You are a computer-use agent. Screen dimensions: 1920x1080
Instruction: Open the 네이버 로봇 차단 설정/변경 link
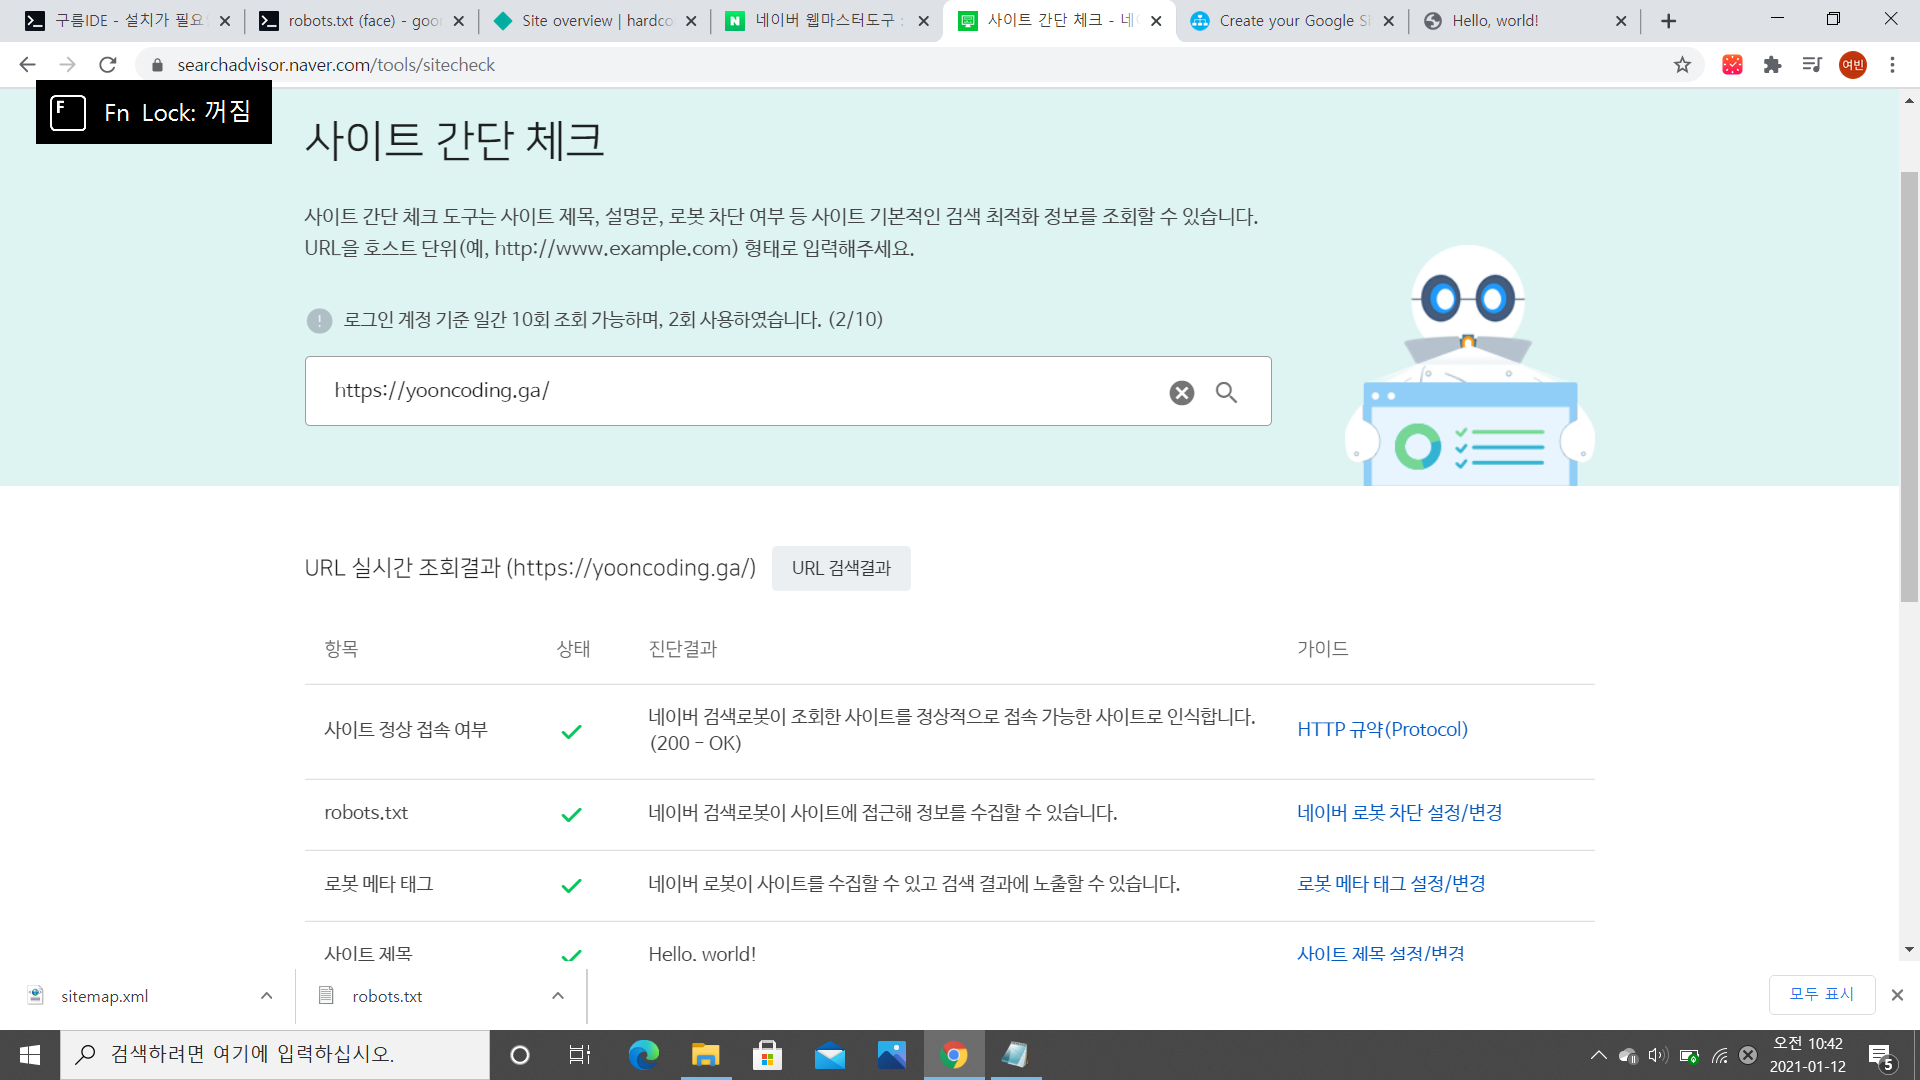click(1399, 813)
